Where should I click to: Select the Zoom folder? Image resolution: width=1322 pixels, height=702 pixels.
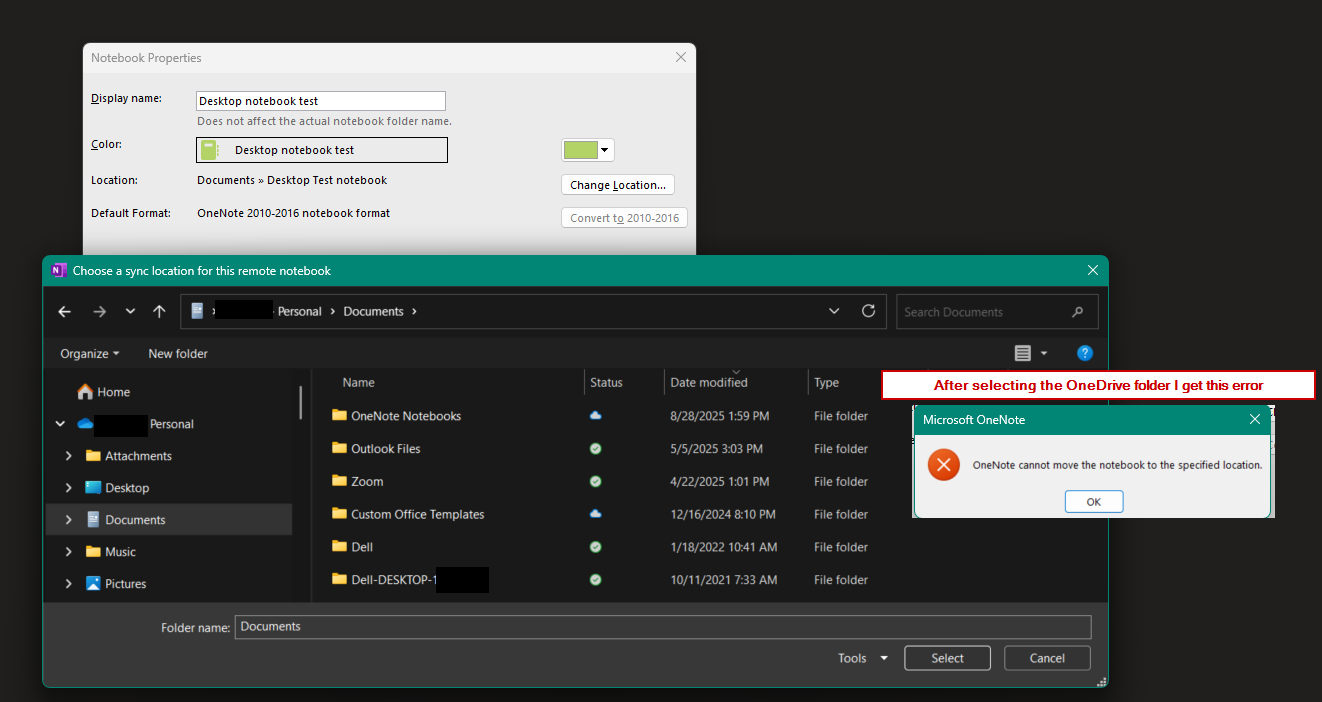(x=367, y=482)
